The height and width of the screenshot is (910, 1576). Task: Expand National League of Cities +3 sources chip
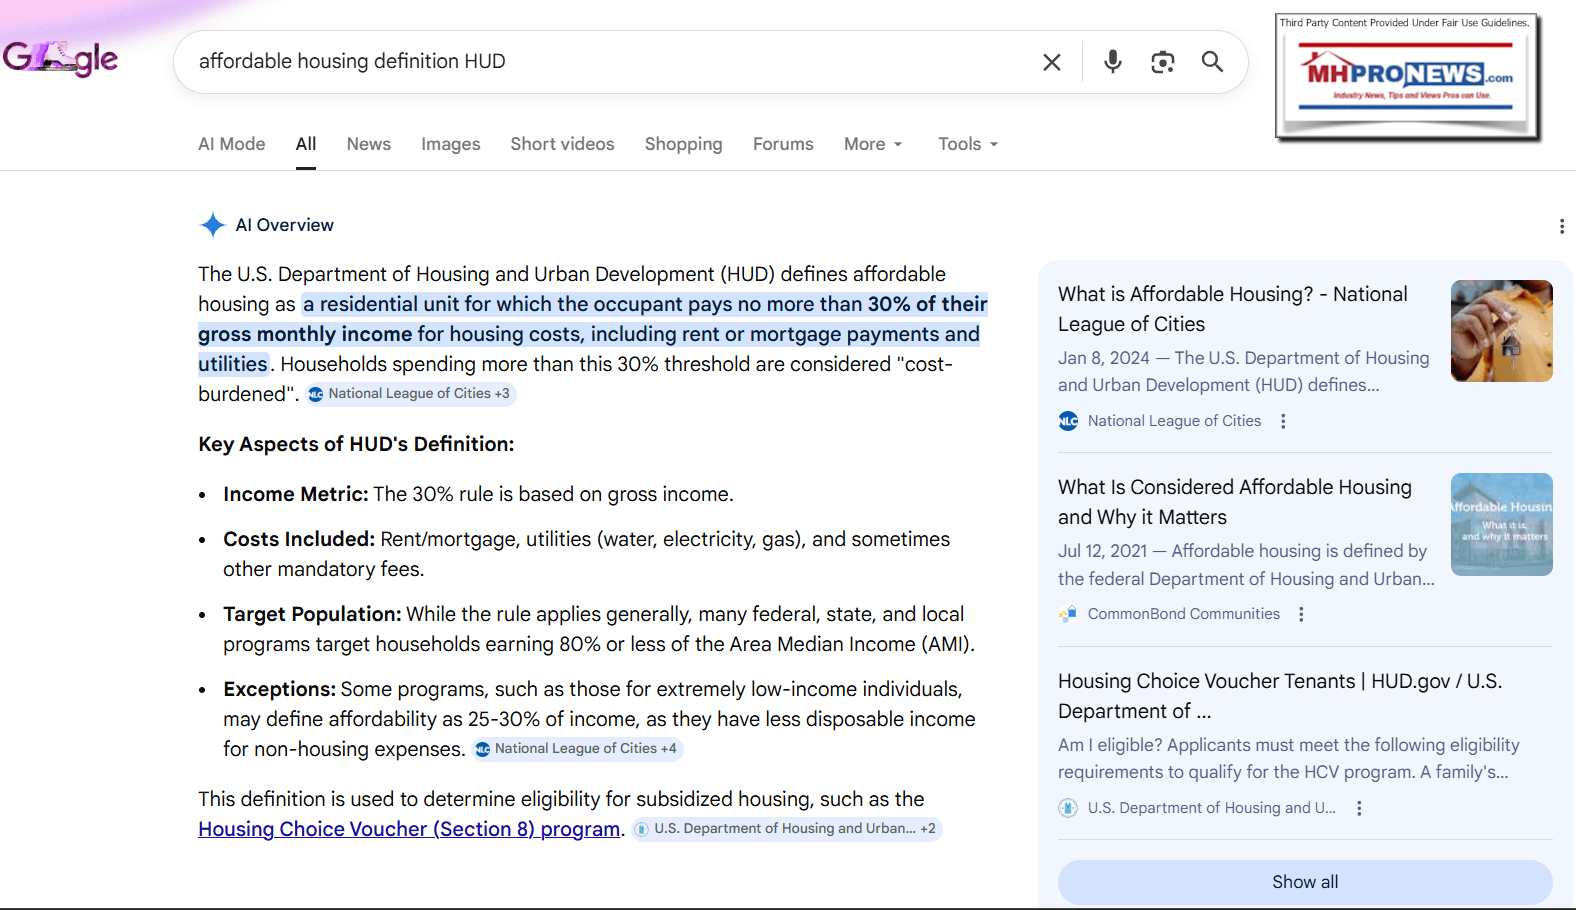pyautogui.click(x=410, y=394)
